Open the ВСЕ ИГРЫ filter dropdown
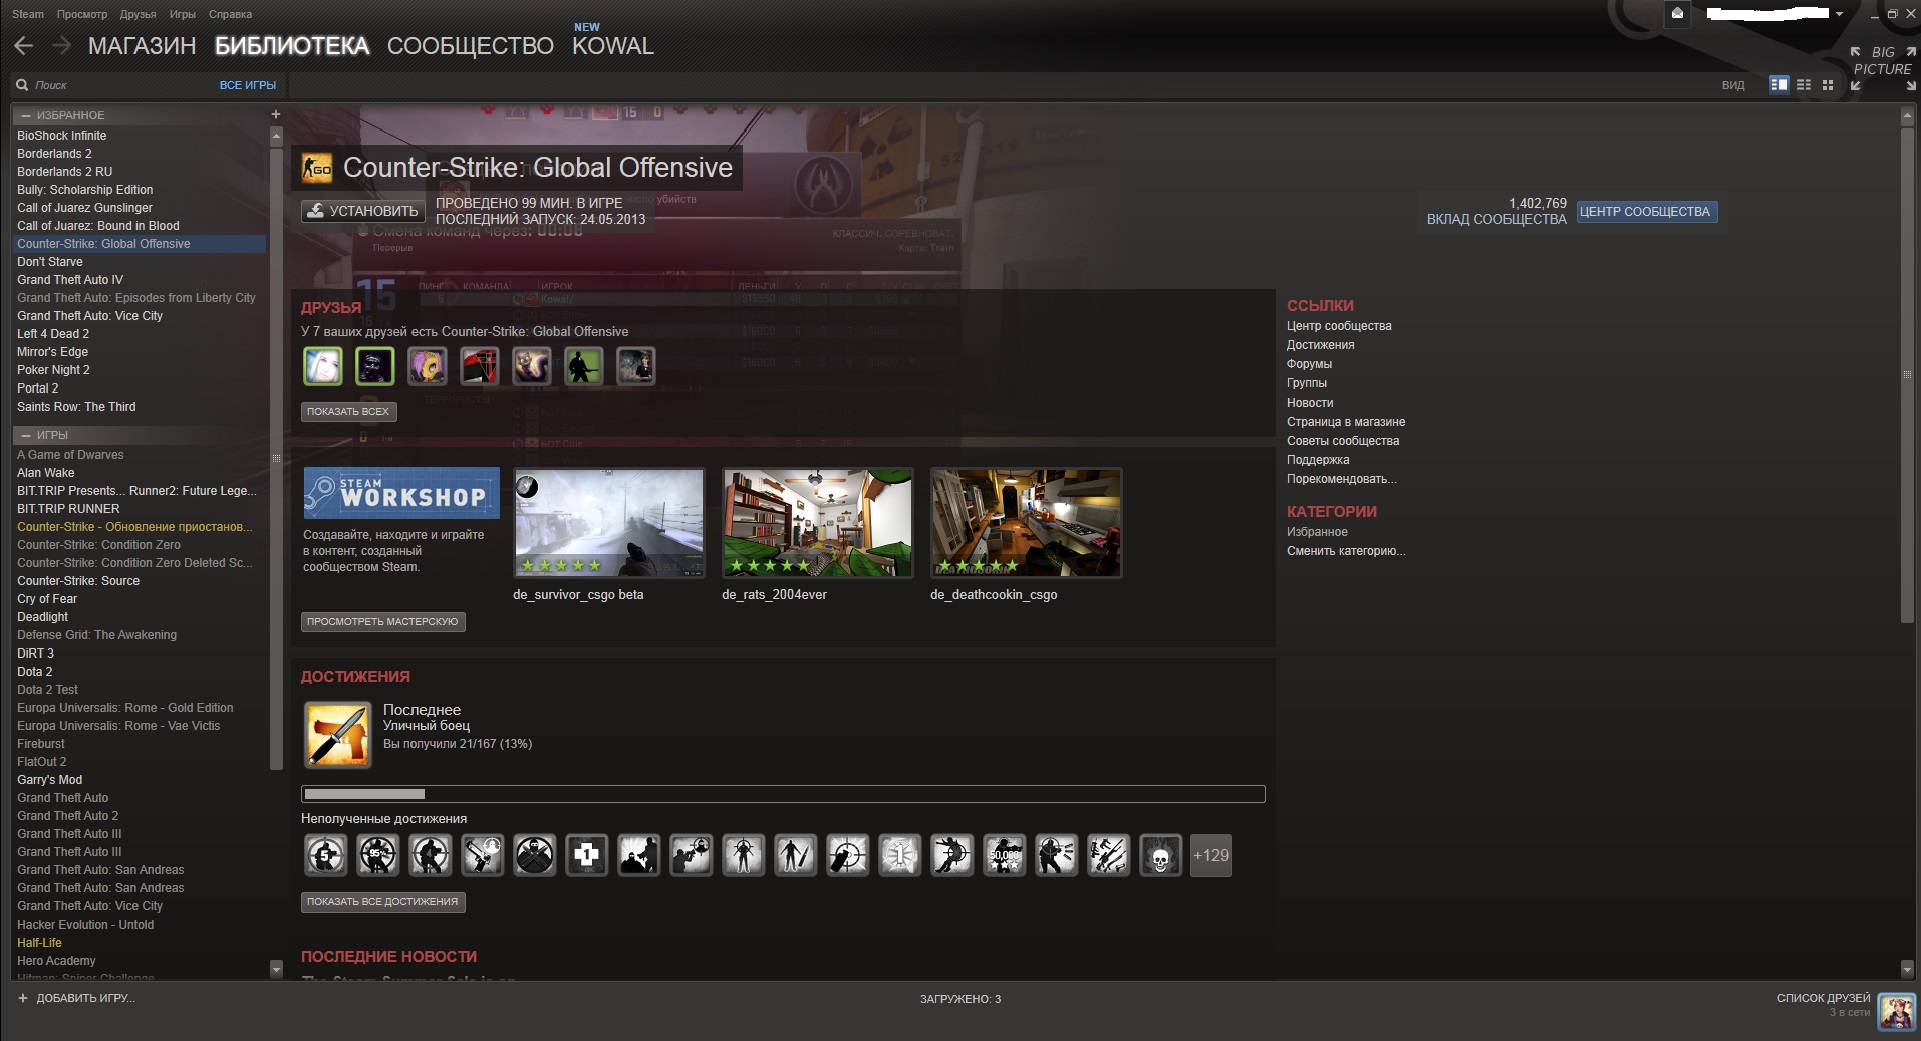The image size is (1921, 1041). click(247, 85)
